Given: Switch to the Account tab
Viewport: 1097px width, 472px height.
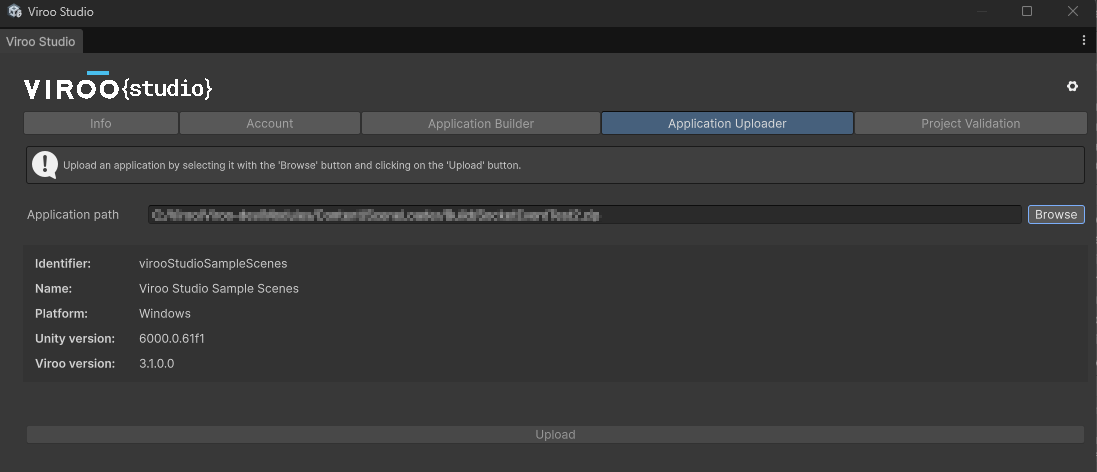Looking at the screenshot, I should tap(269, 123).
